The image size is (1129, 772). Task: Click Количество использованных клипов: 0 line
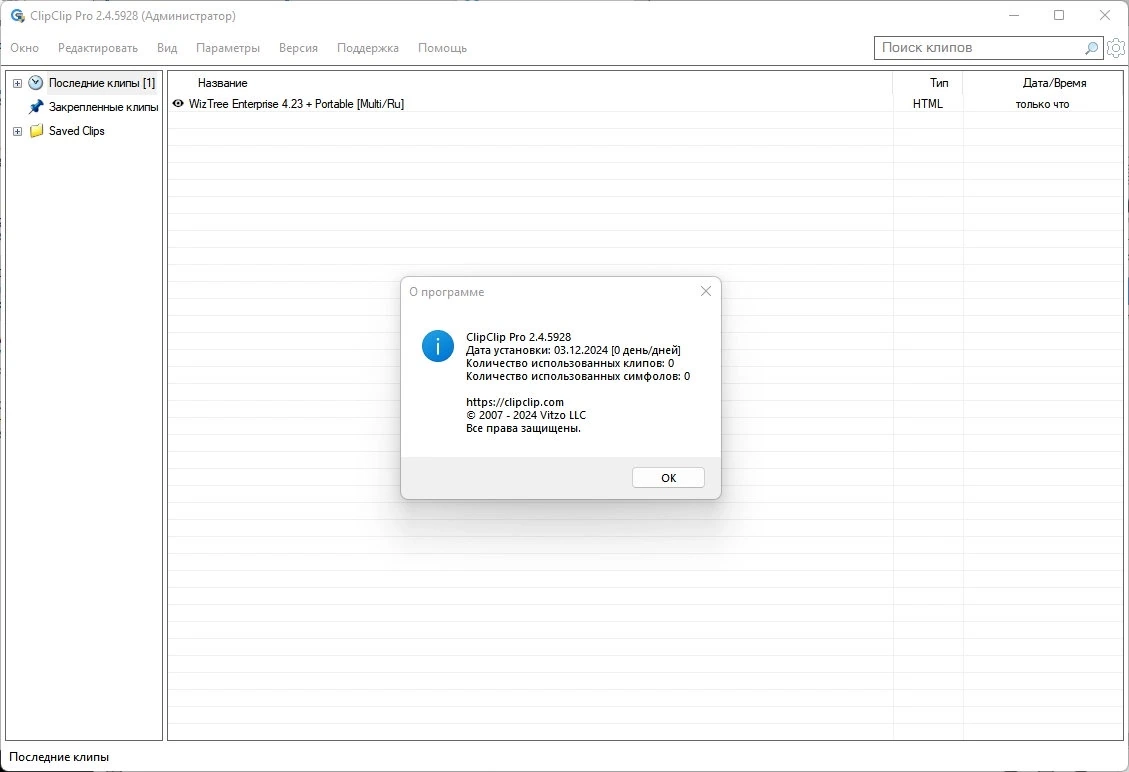tap(570, 363)
